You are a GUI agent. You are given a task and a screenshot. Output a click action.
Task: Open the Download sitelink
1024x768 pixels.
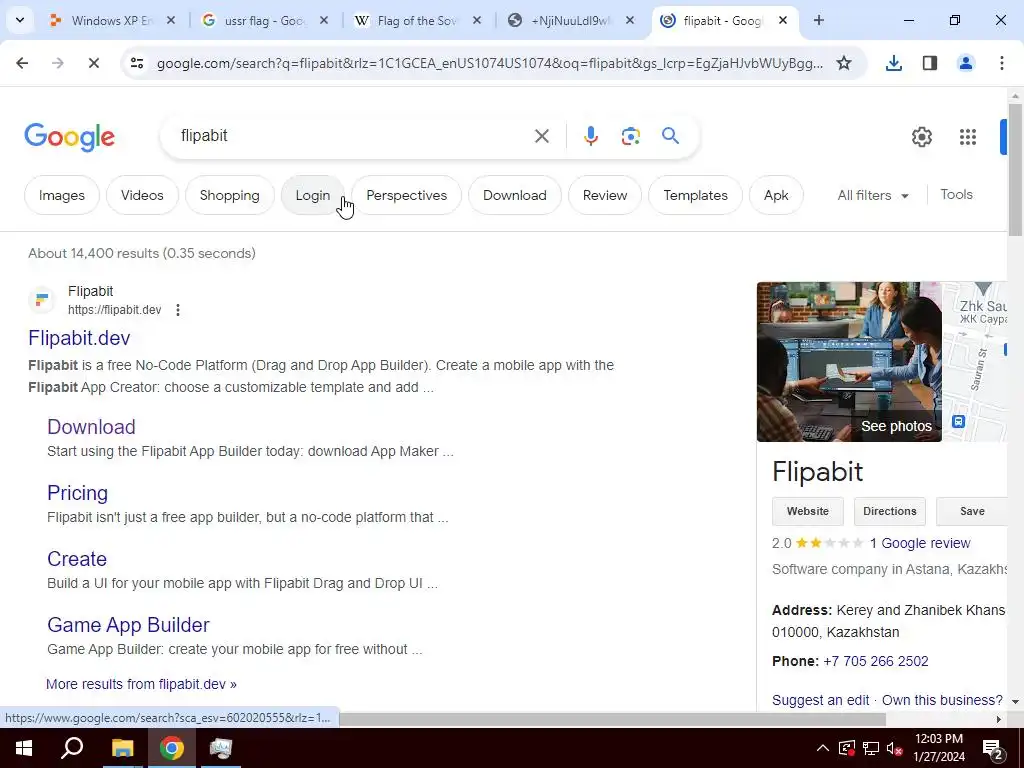(91, 426)
